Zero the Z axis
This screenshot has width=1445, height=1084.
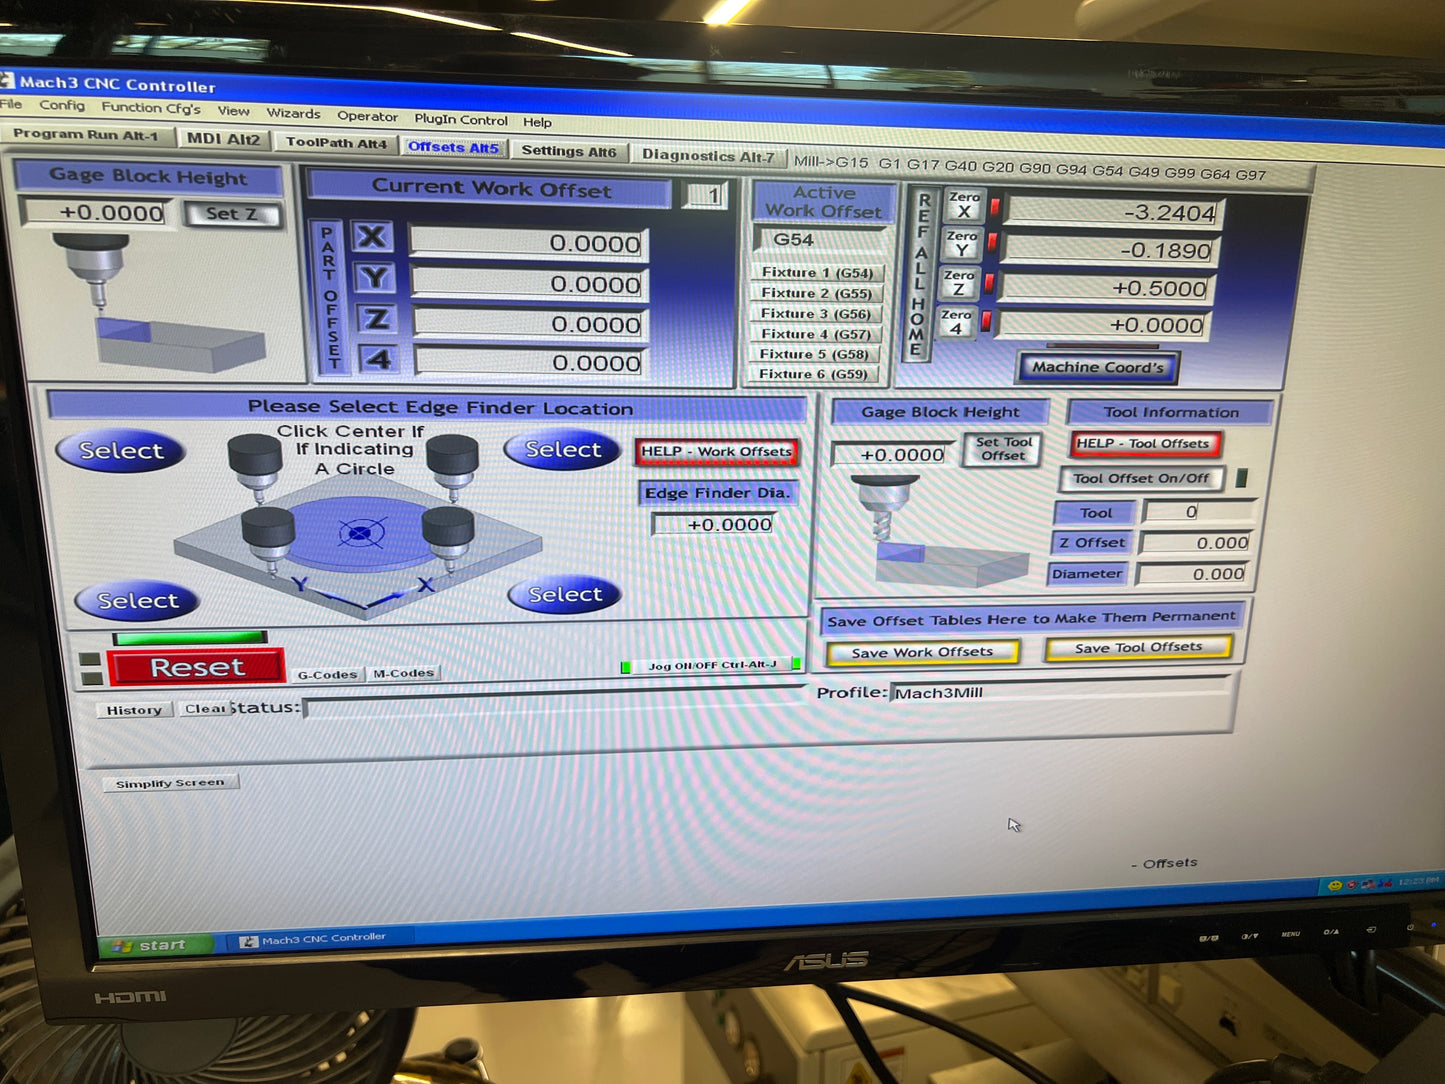click(958, 282)
